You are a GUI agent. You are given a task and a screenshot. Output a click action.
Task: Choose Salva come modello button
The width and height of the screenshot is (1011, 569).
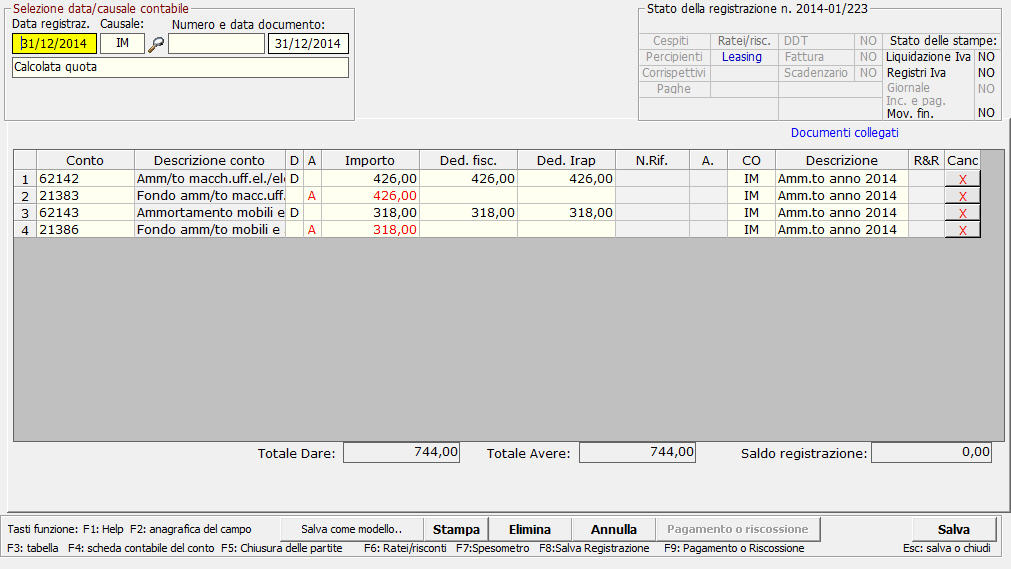pos(351,529)
